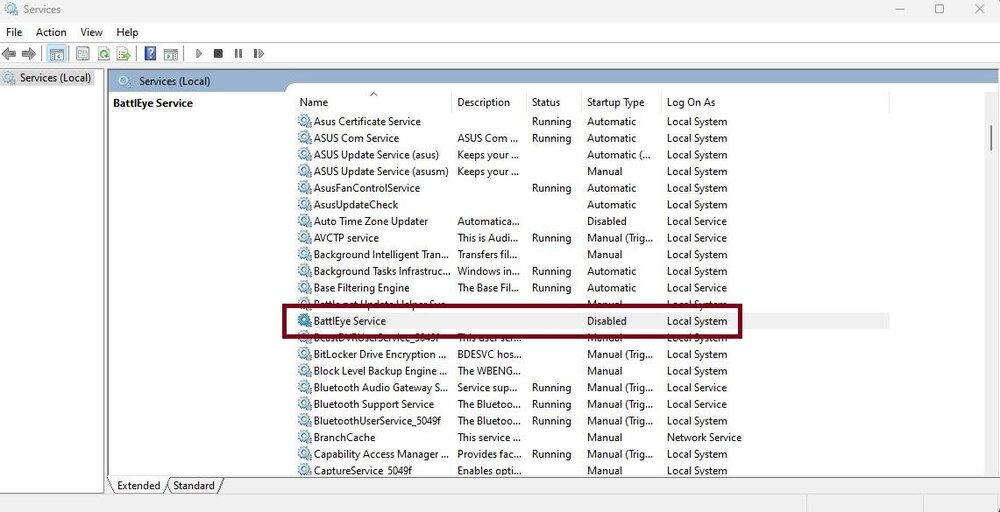This screenshot has width=1000, height=512.
Task: Select CaptureService_5049f entry
Action: [363, 470]
